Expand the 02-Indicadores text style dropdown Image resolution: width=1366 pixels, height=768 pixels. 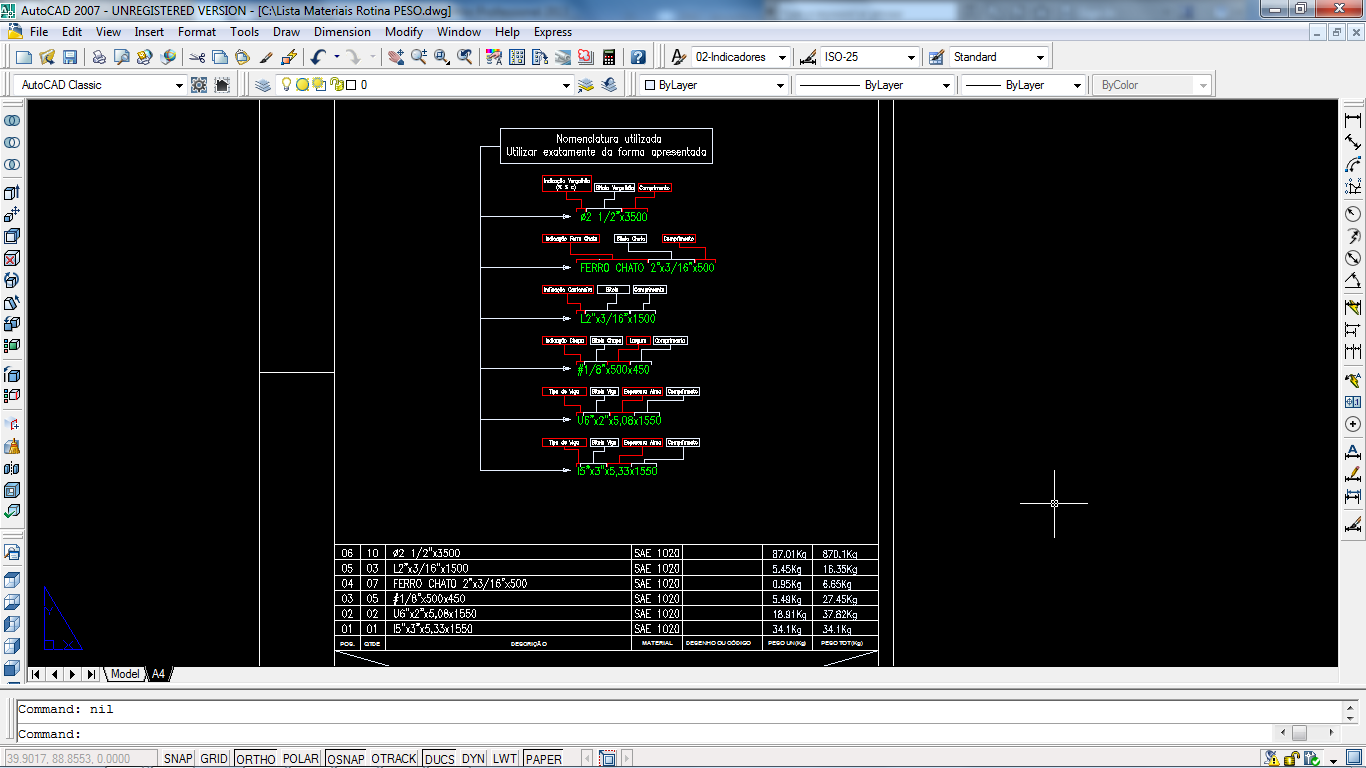tap(781, 57)
